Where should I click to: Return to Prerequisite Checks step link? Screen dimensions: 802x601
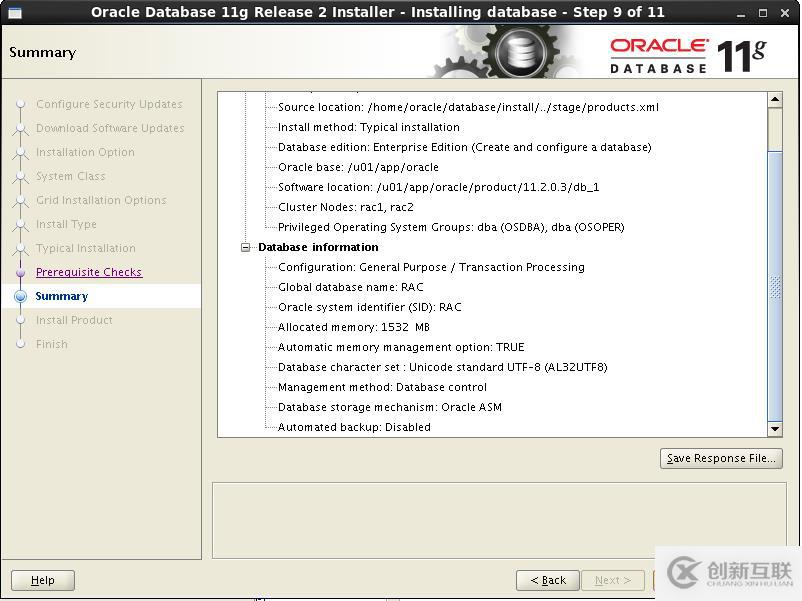coord(89,272)
